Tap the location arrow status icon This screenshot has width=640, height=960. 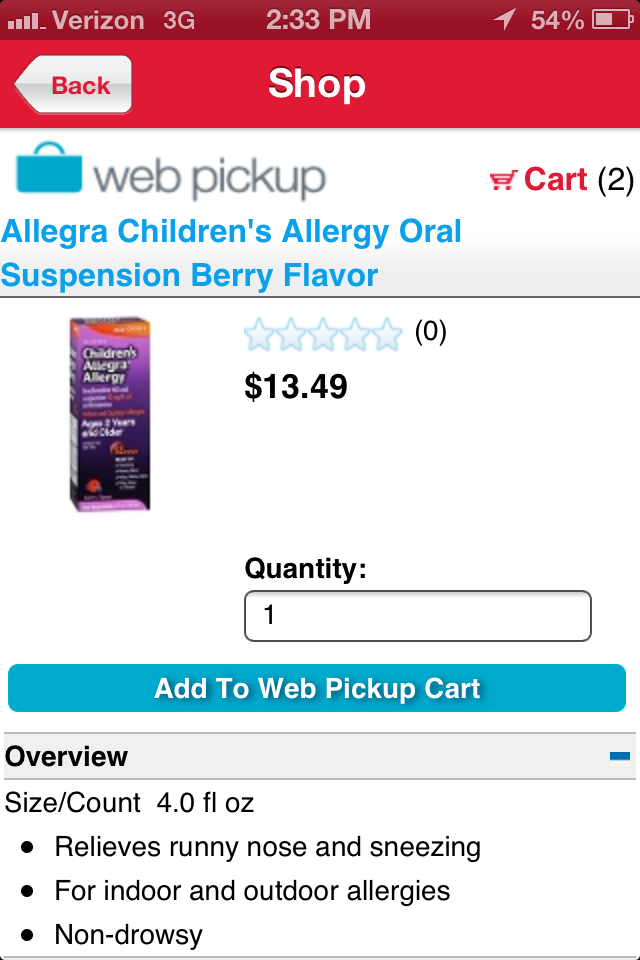(505, 20)
